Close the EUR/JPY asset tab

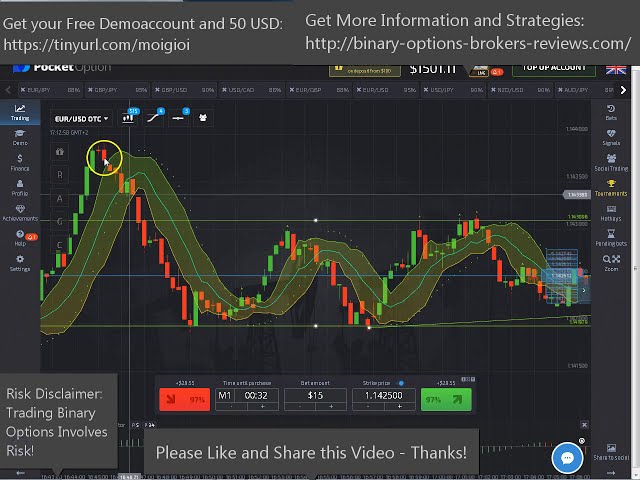(x=23, y=90)
